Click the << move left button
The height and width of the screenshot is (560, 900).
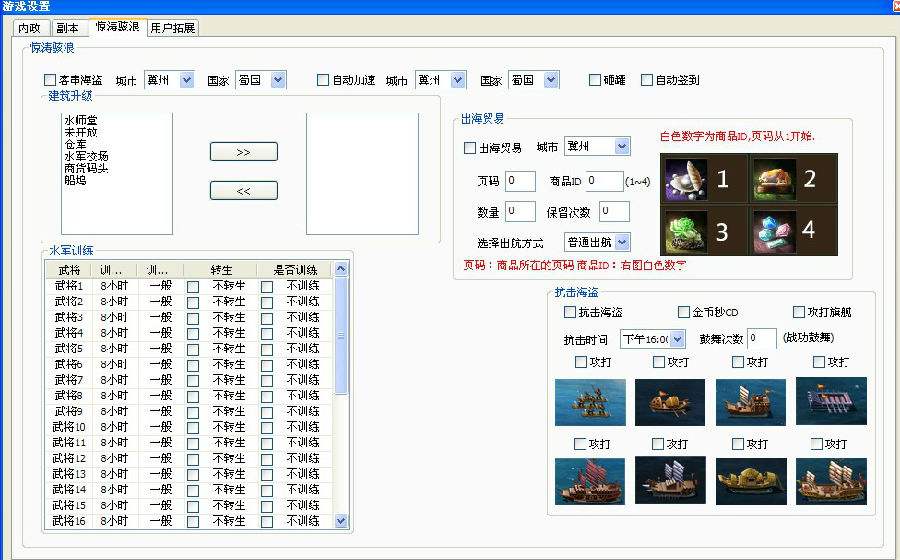click(x=243, y=190)
